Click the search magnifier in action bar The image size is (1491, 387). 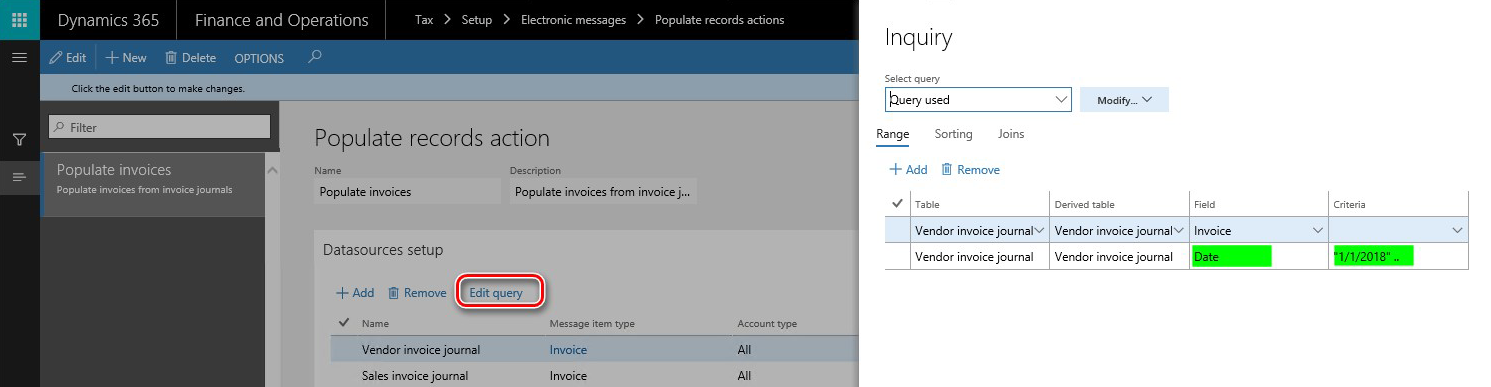point(315,57)
